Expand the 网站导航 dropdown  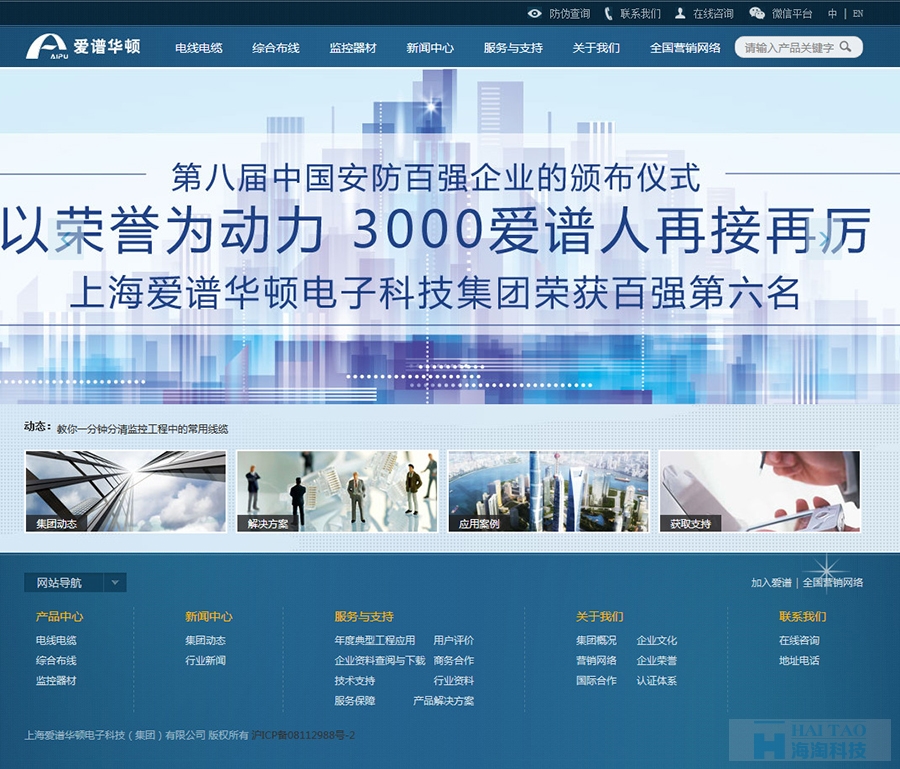(75, 582)
